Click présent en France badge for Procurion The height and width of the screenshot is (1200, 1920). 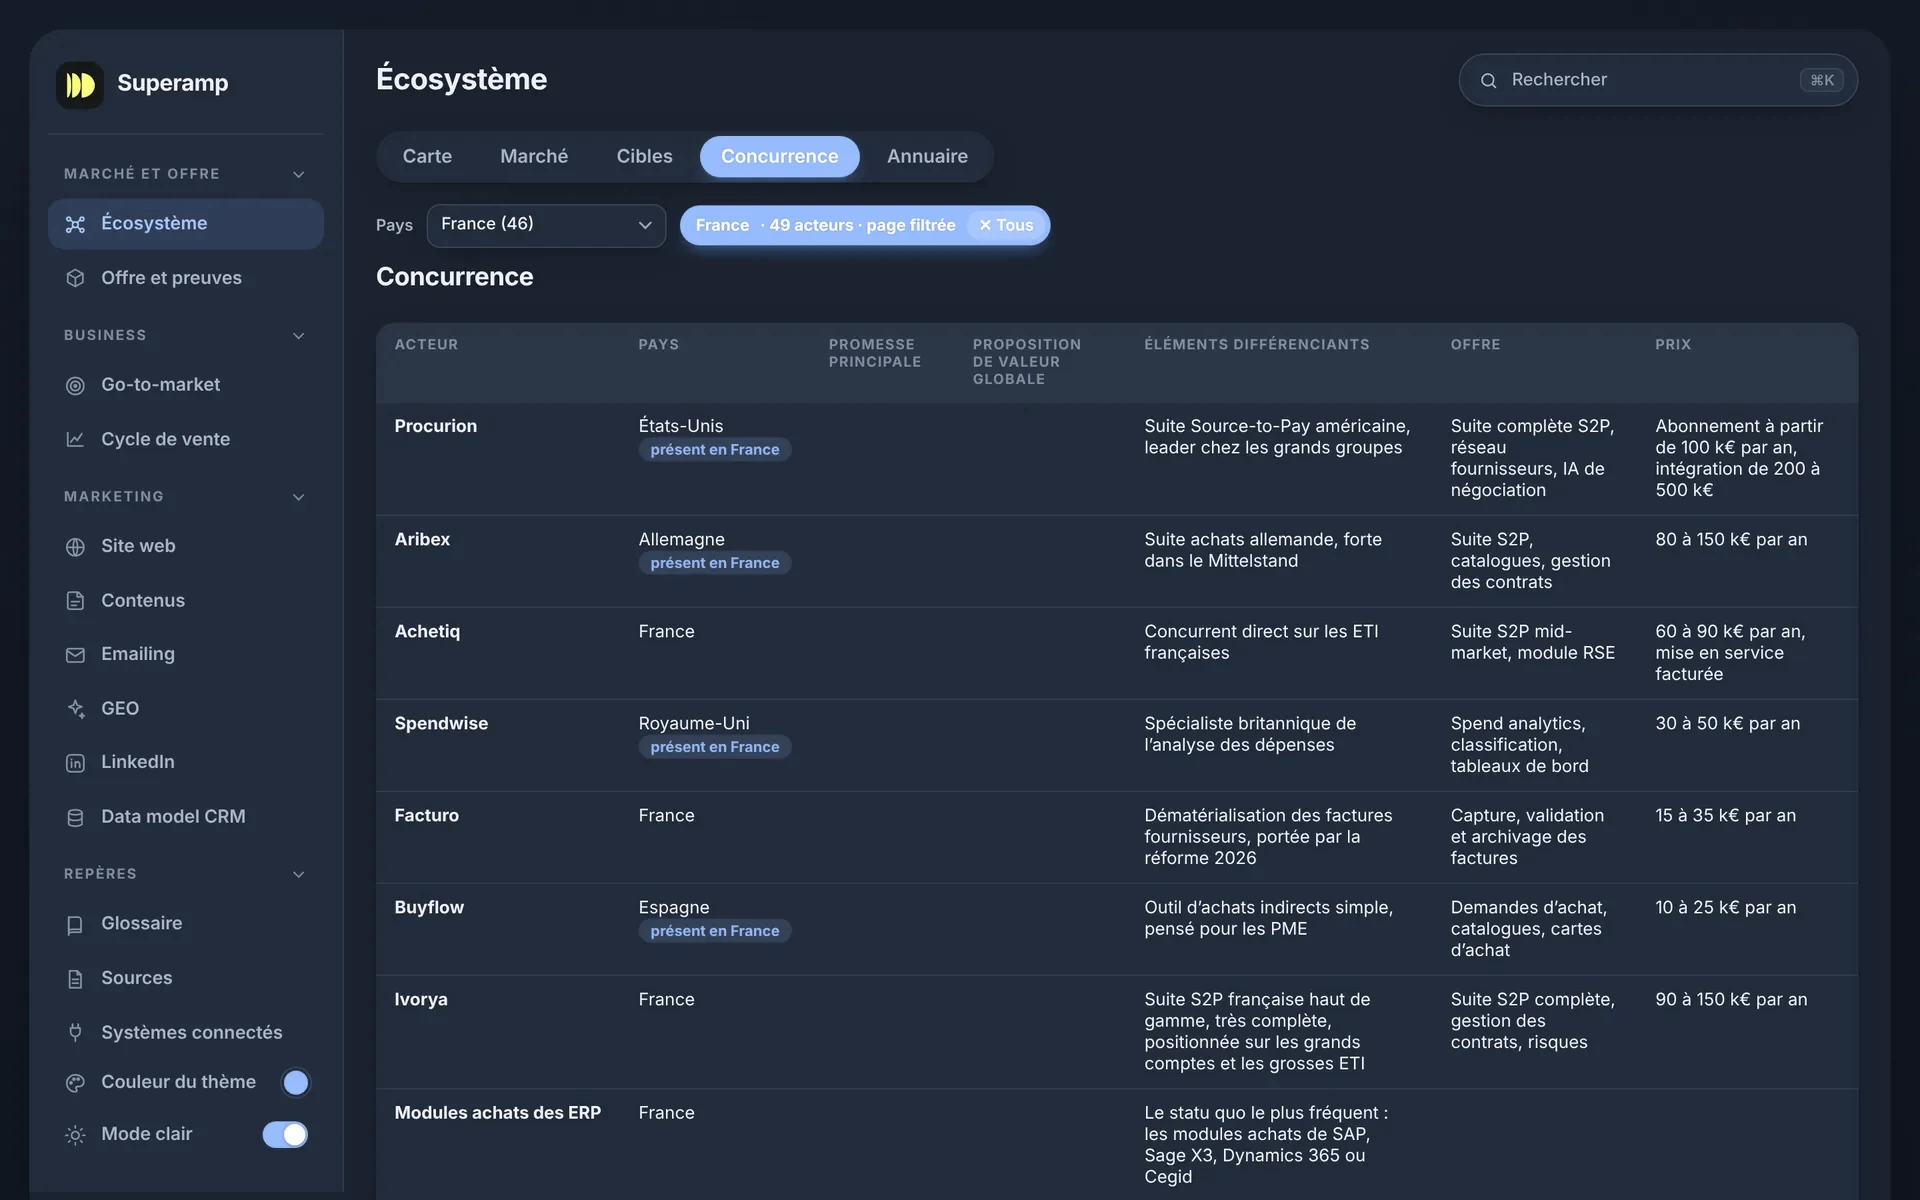tap(715, 450)
